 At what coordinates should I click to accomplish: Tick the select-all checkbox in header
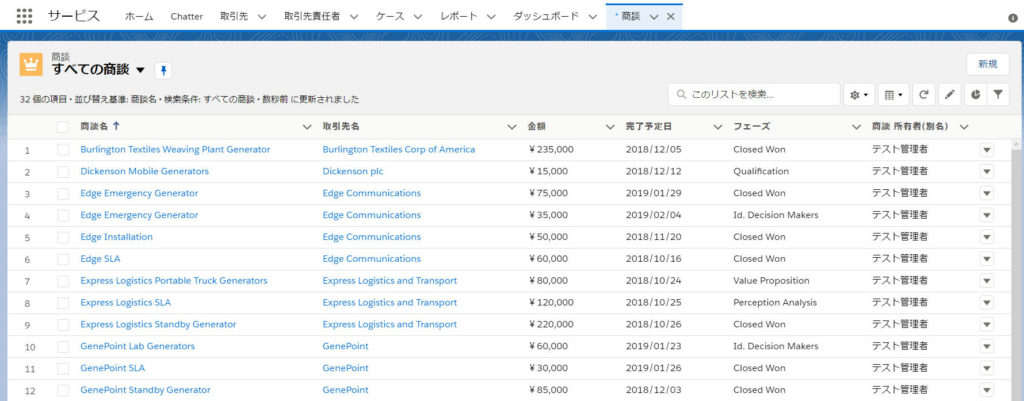(x=63, y=127)
